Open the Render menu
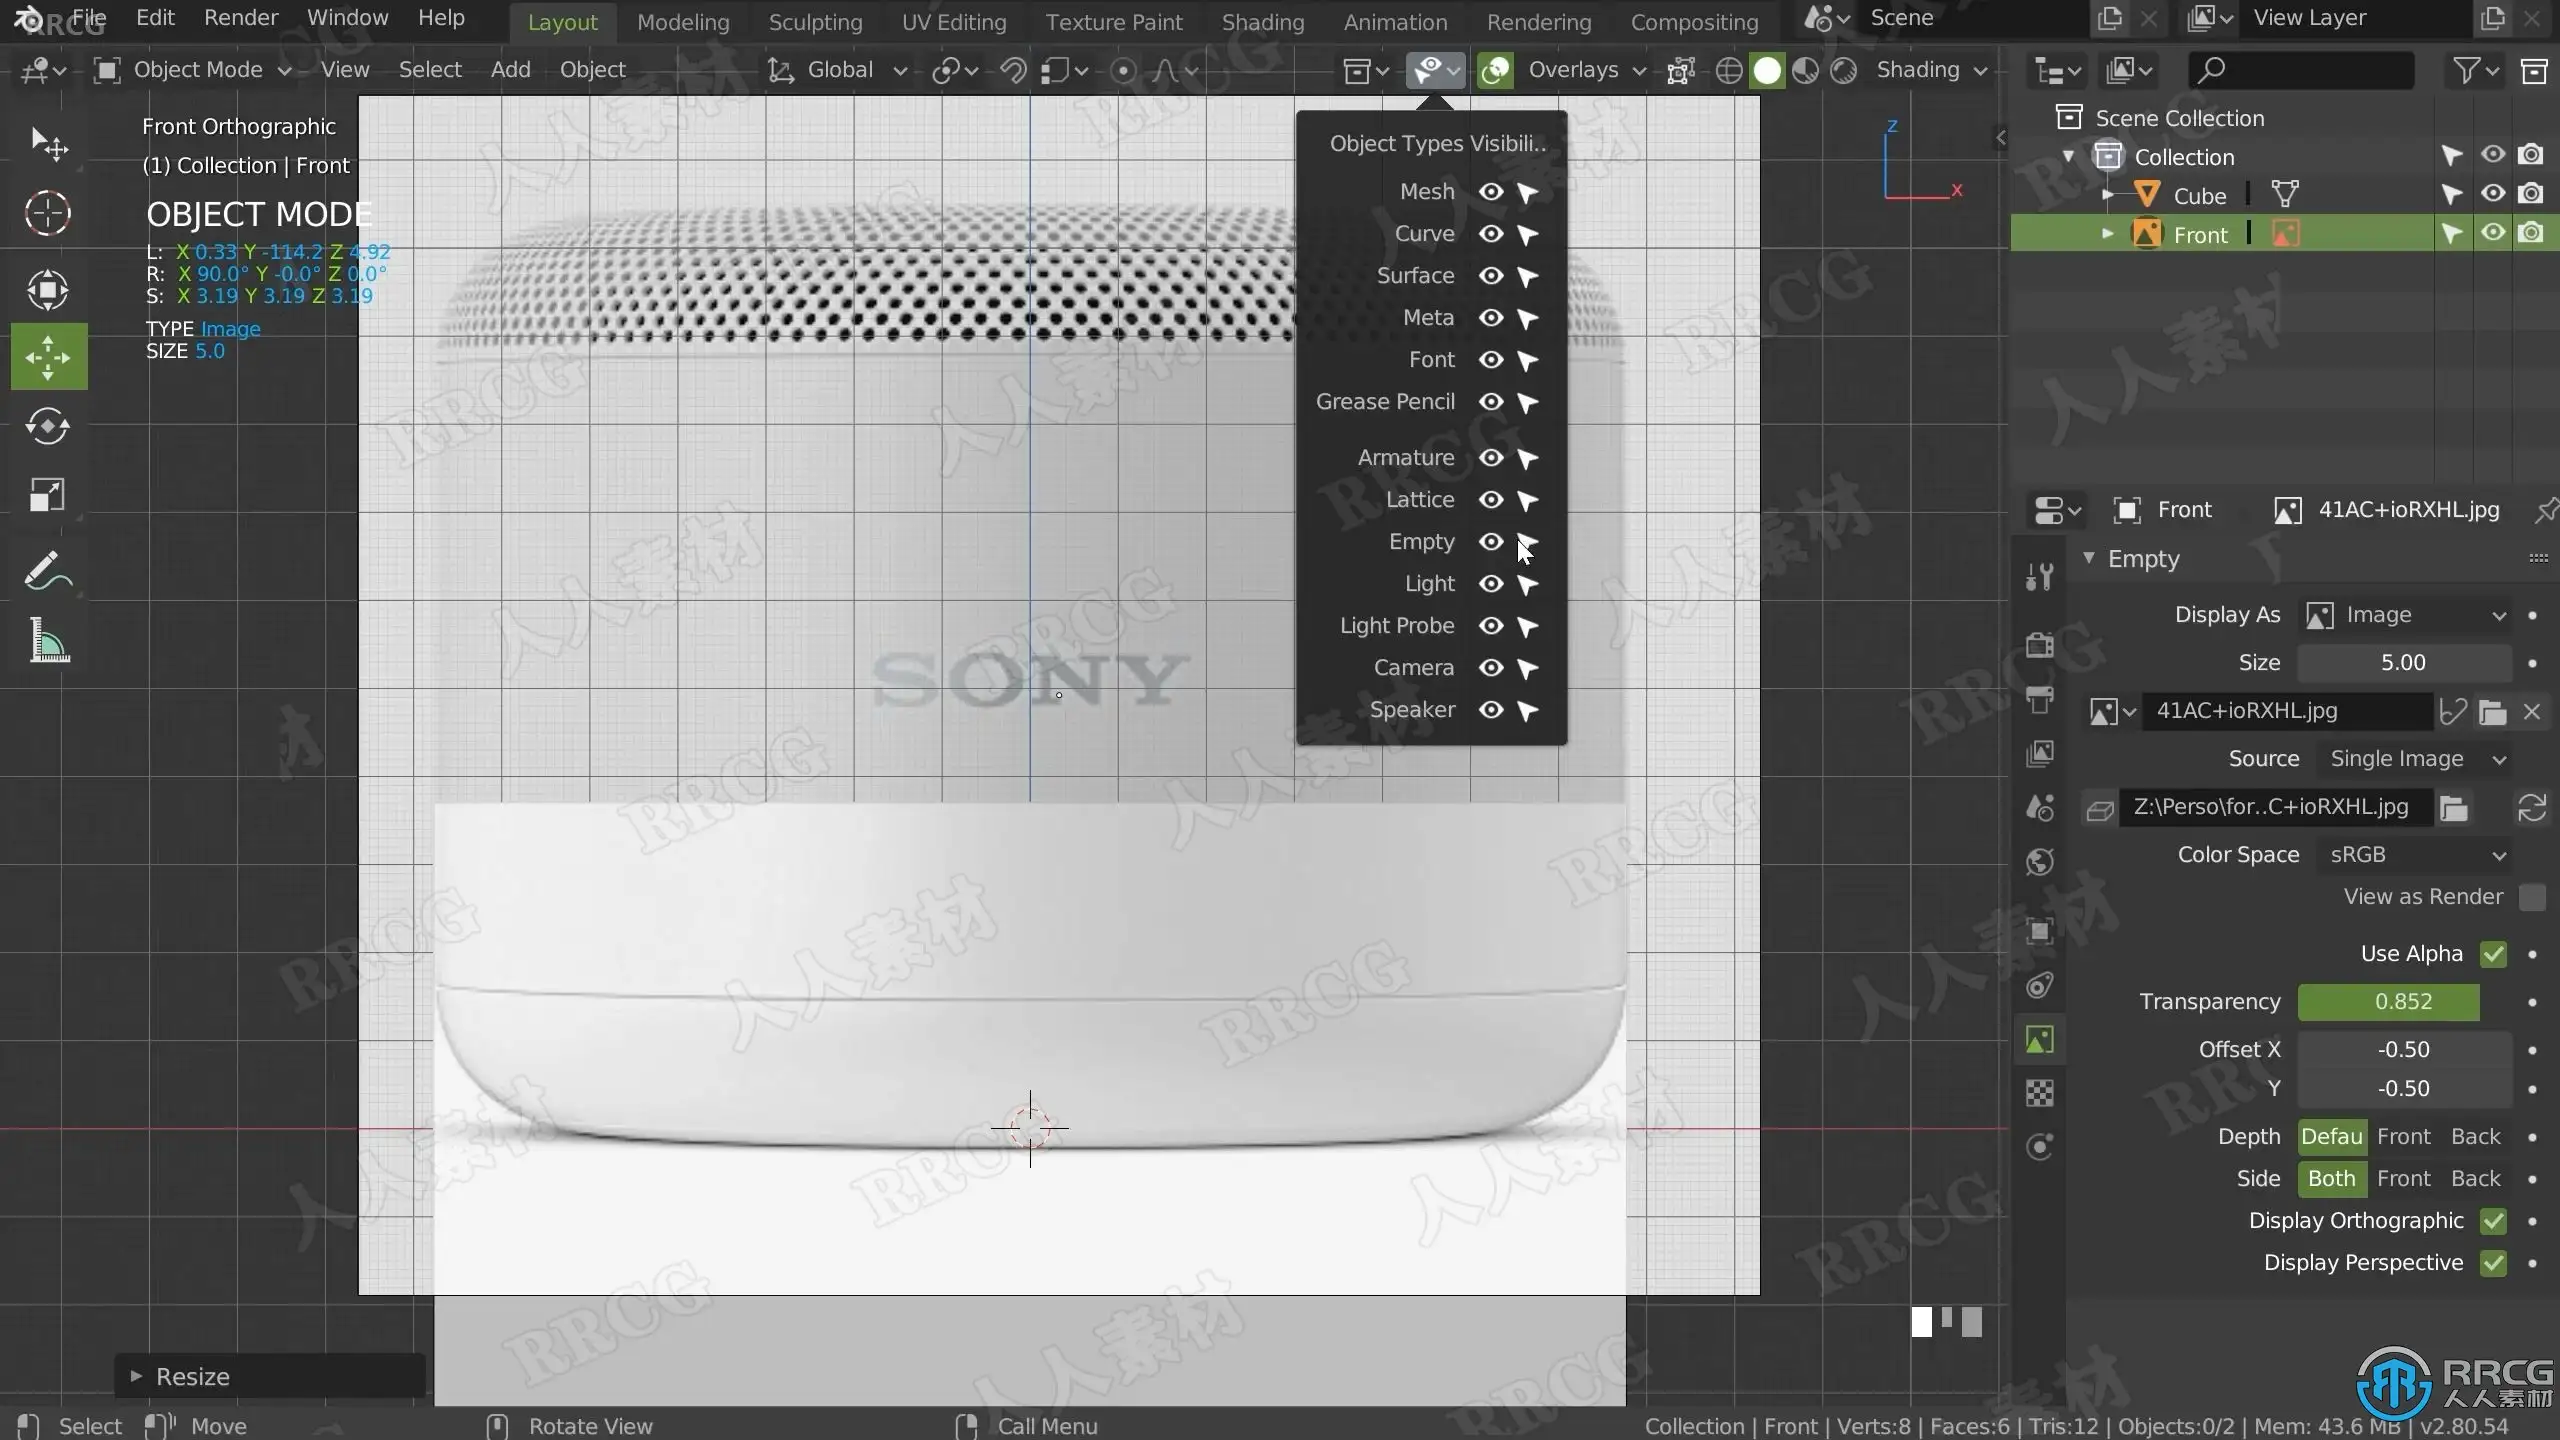 click(240, 18)
